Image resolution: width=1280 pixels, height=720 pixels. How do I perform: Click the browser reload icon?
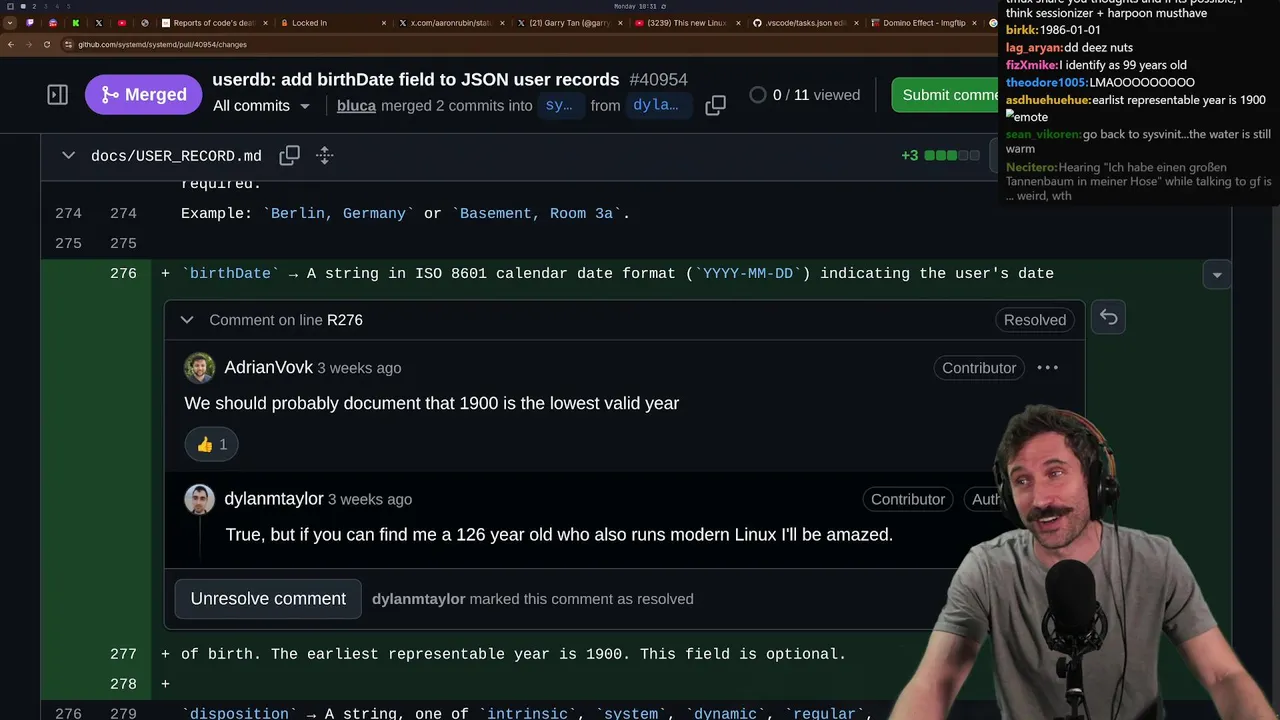(46, 44)
